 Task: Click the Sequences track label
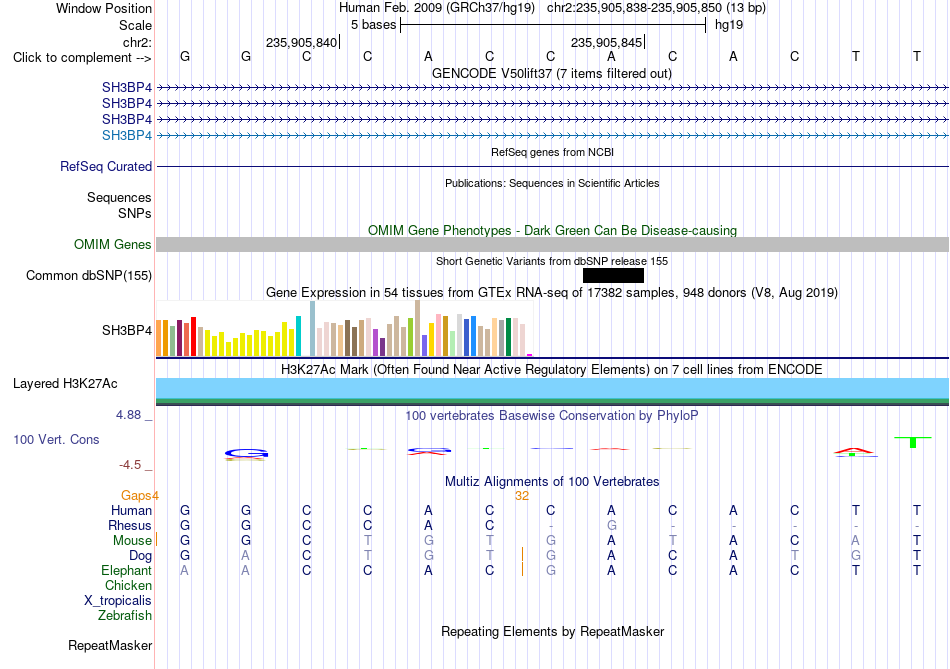point(119,198)
